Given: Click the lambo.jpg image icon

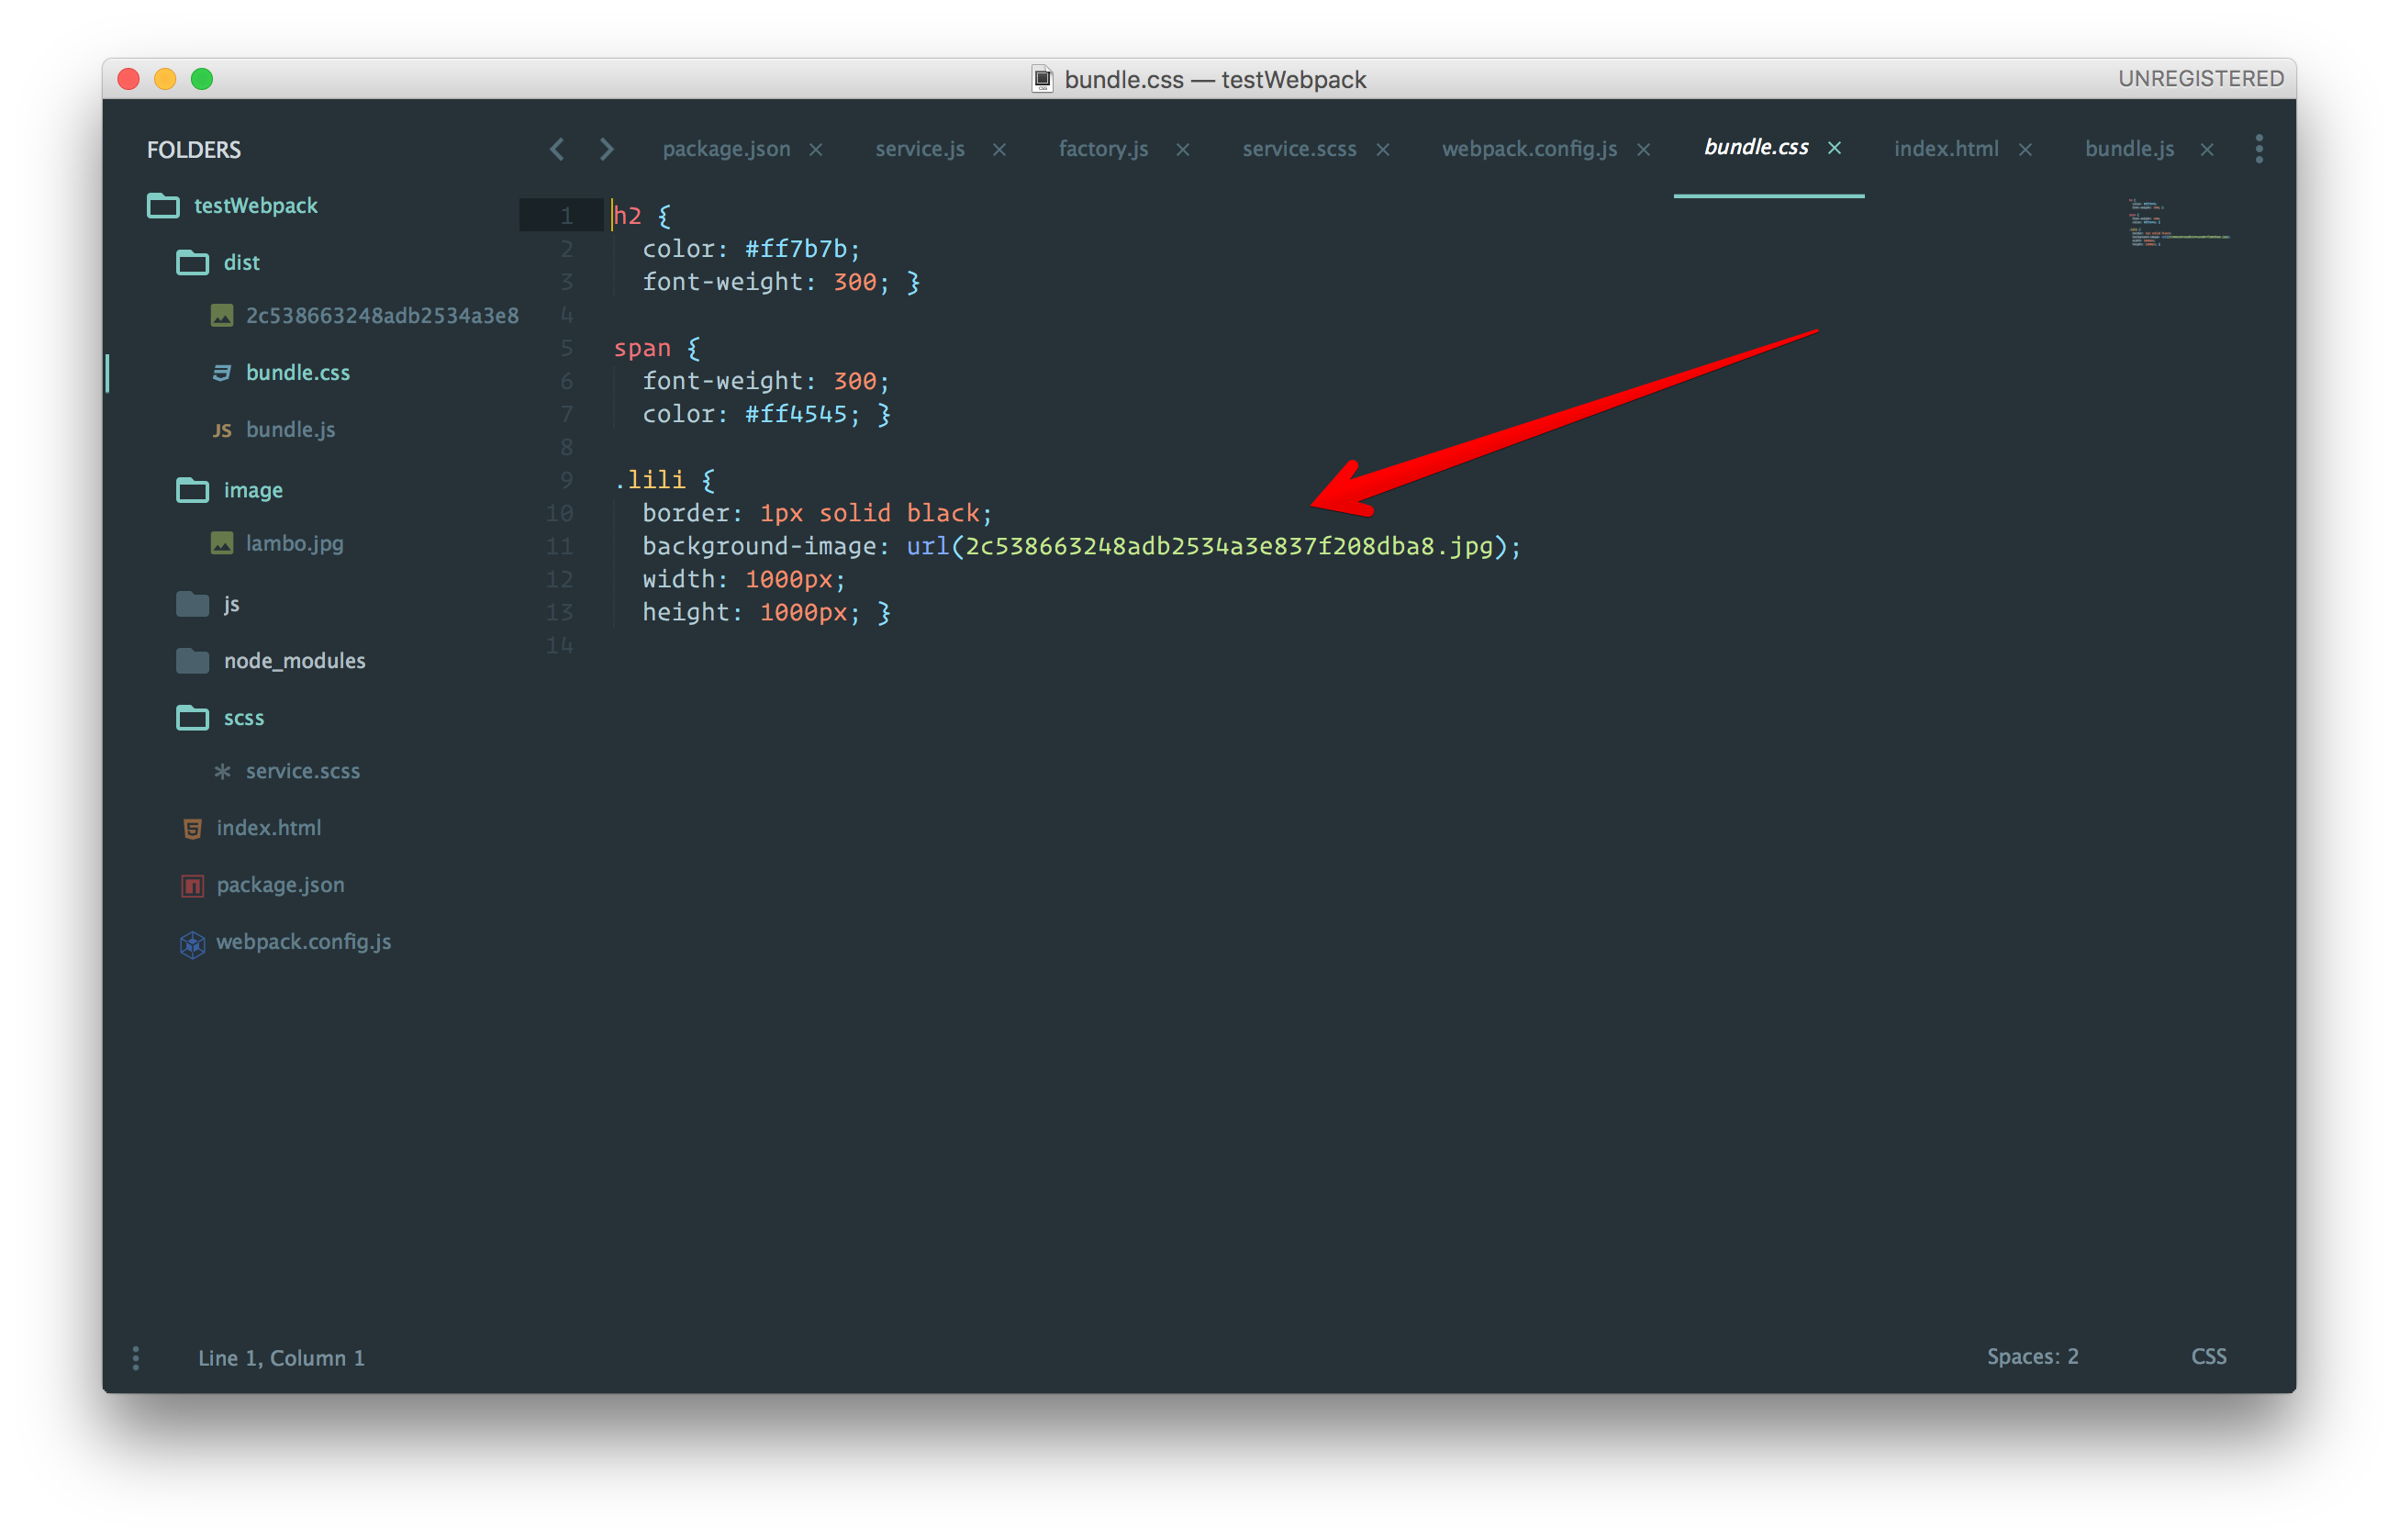Looking at the screenshot, I should pyautogui.click(x=222, y=543).
